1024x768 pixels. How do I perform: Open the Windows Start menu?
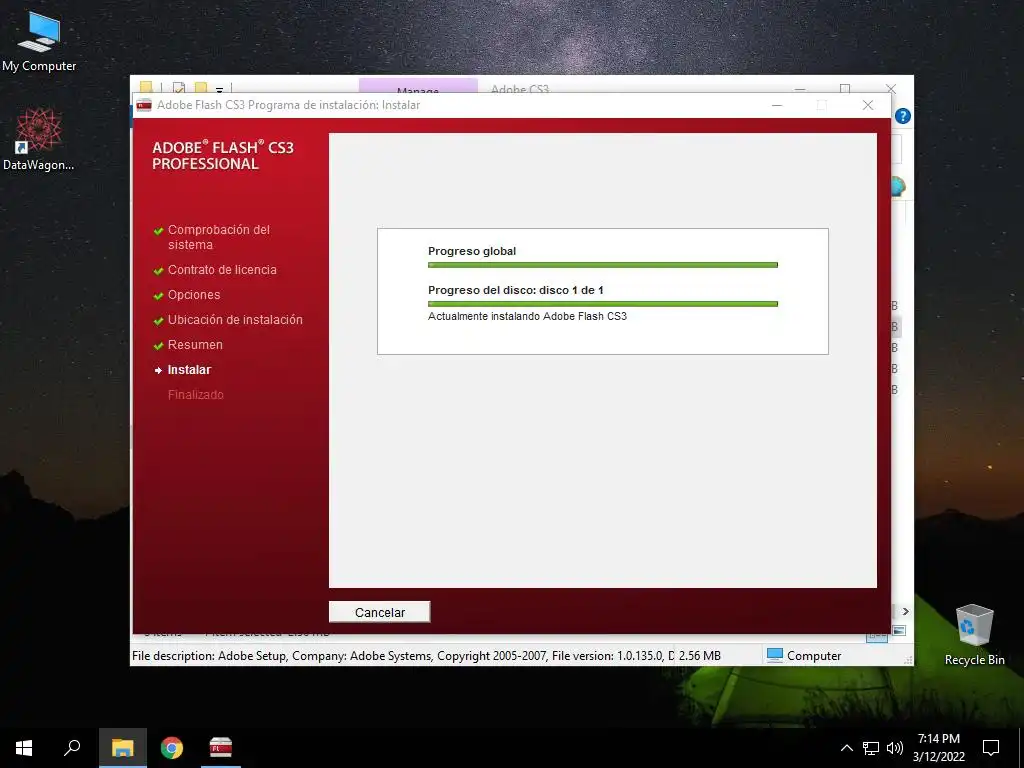pyautogui.click(x=24, y=748)
